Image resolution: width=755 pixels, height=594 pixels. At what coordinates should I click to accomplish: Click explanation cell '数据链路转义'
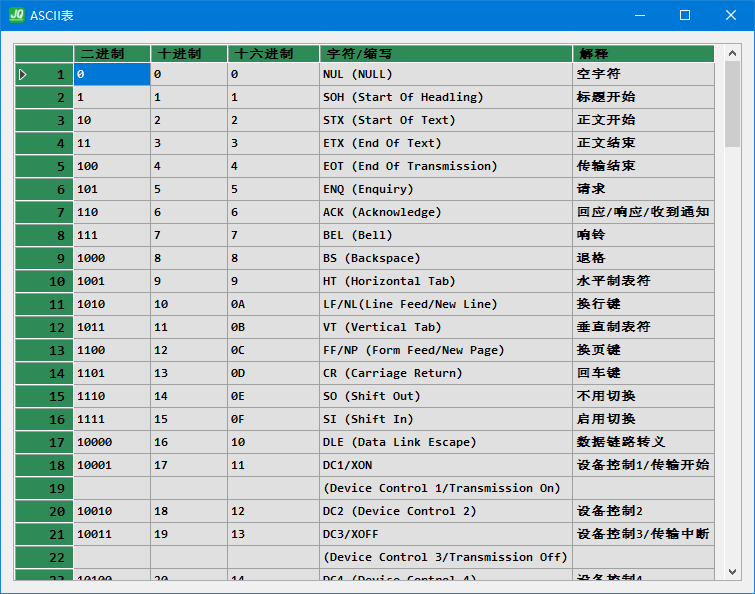pos(643,442)
